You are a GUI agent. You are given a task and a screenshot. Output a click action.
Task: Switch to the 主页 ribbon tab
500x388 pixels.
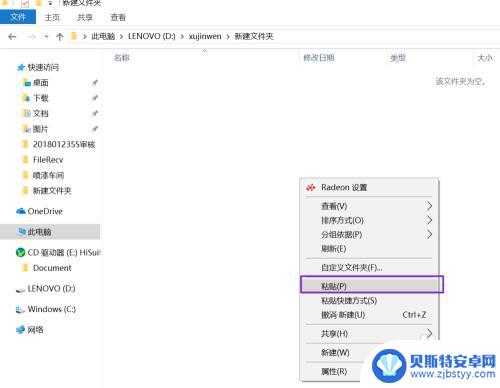[52, 17]
